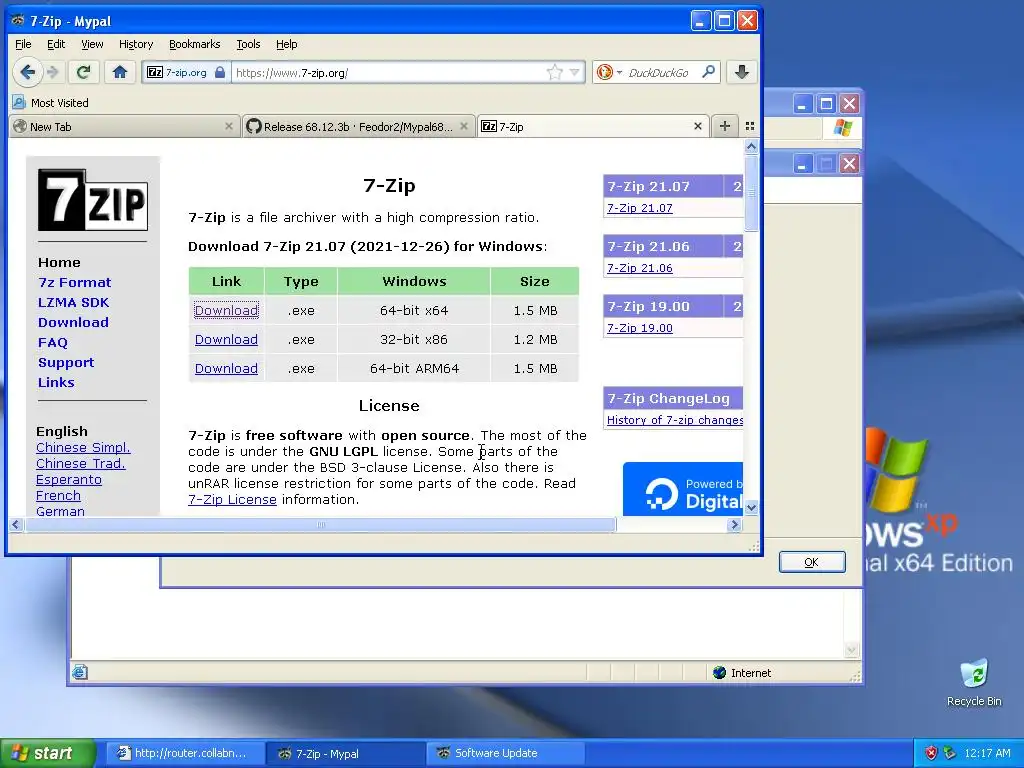Switch language to French
The image size is (1024, 768).
[58, 495]
